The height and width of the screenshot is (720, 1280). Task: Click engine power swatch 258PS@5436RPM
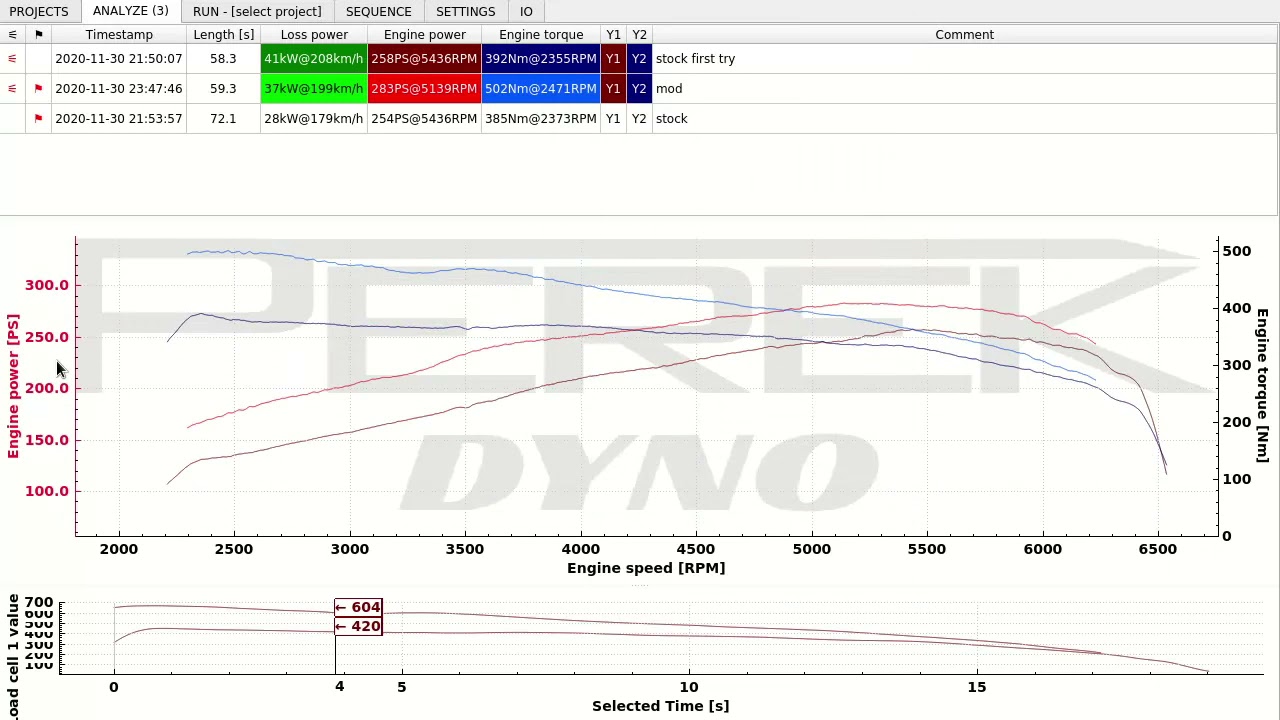click(x=424, y=58)
